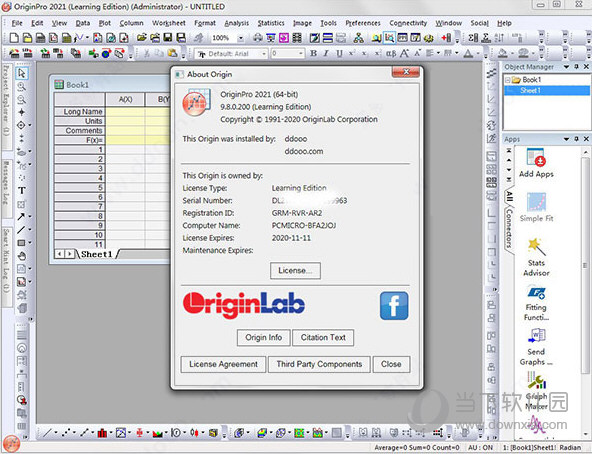Open the Analysis menu
The image size is (592, 454).
pyautogui.click(x=237, y=23)
